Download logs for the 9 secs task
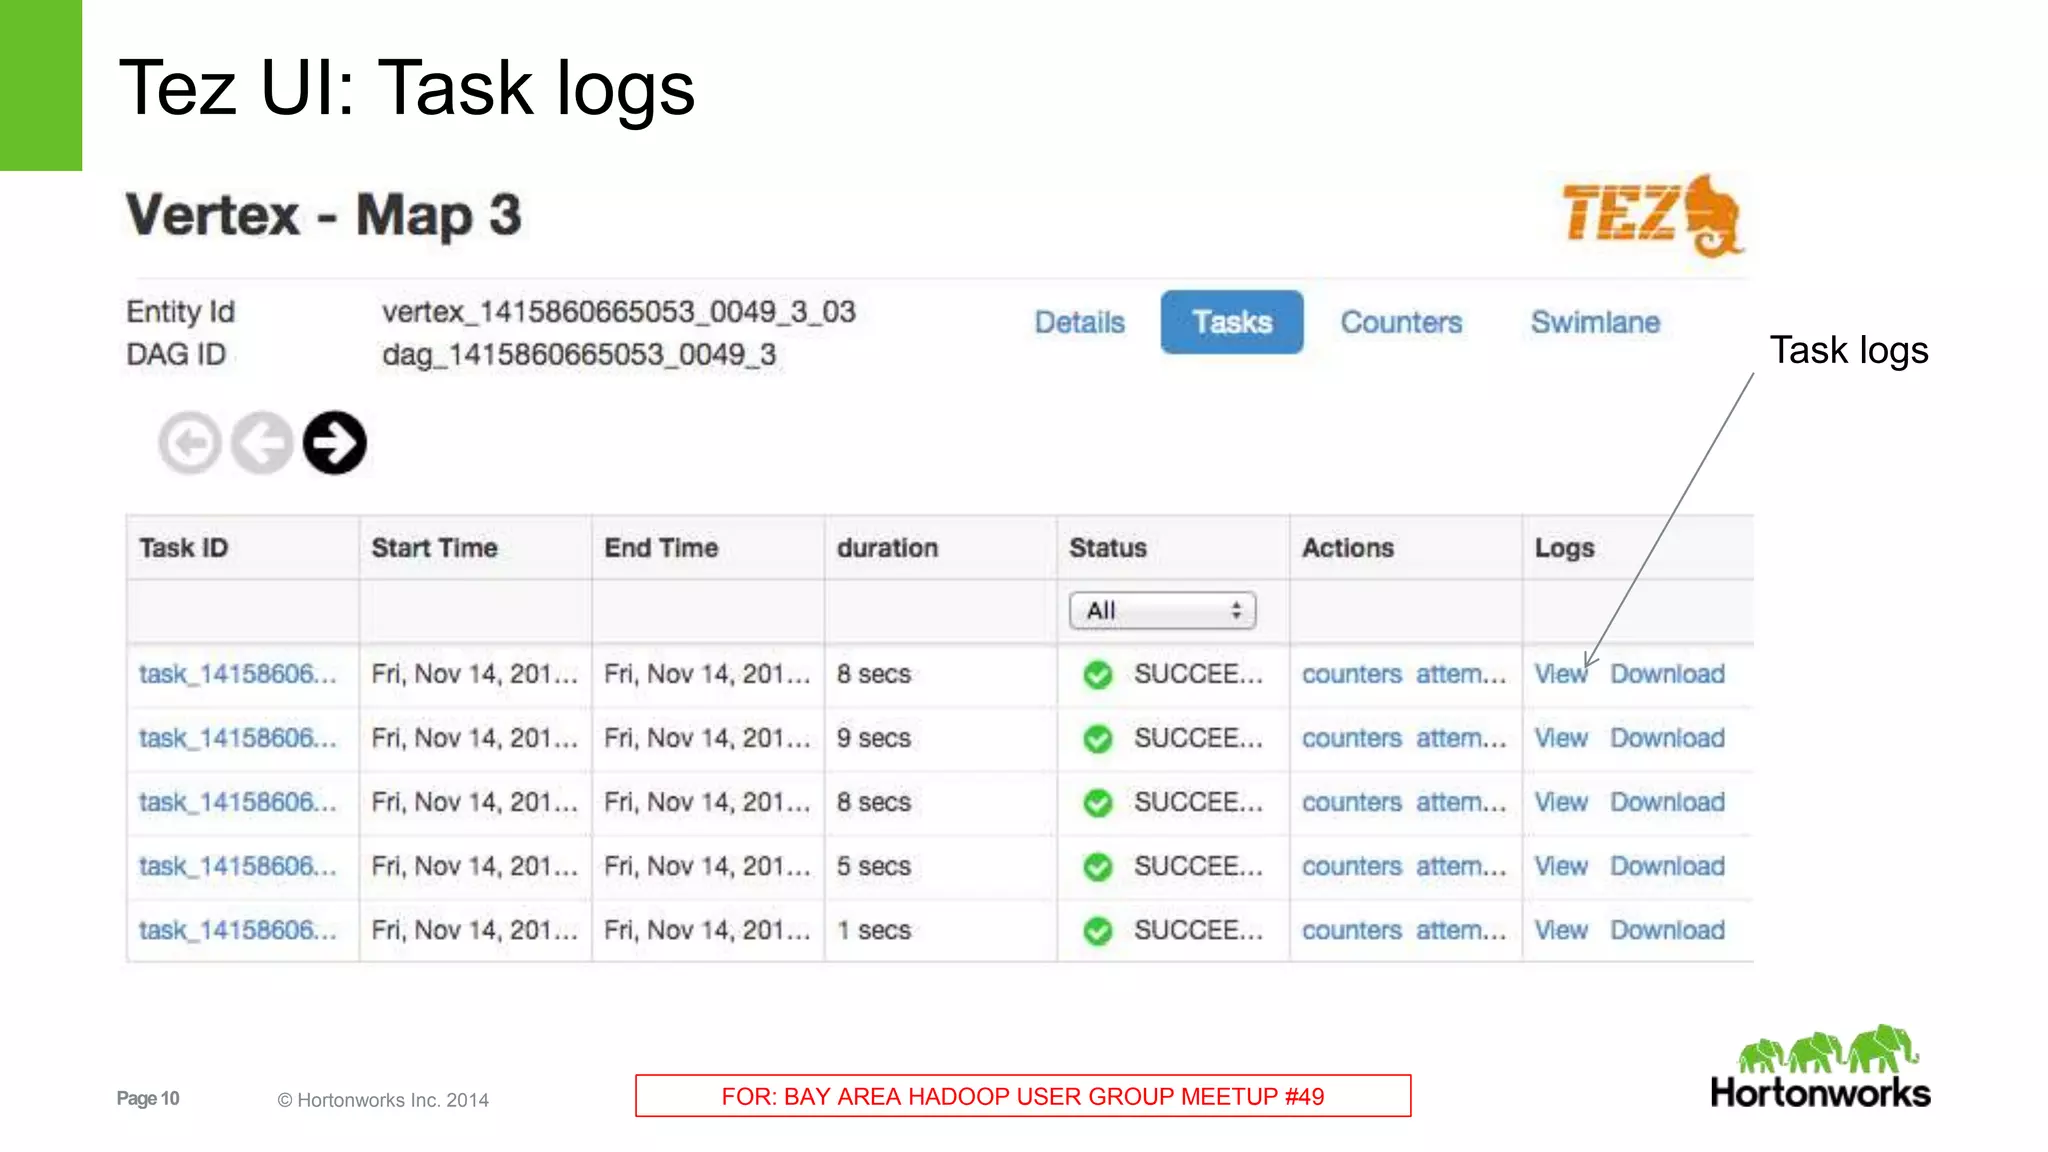This screenshot has width=2048, height=1152. click(x=1668, y=738)
